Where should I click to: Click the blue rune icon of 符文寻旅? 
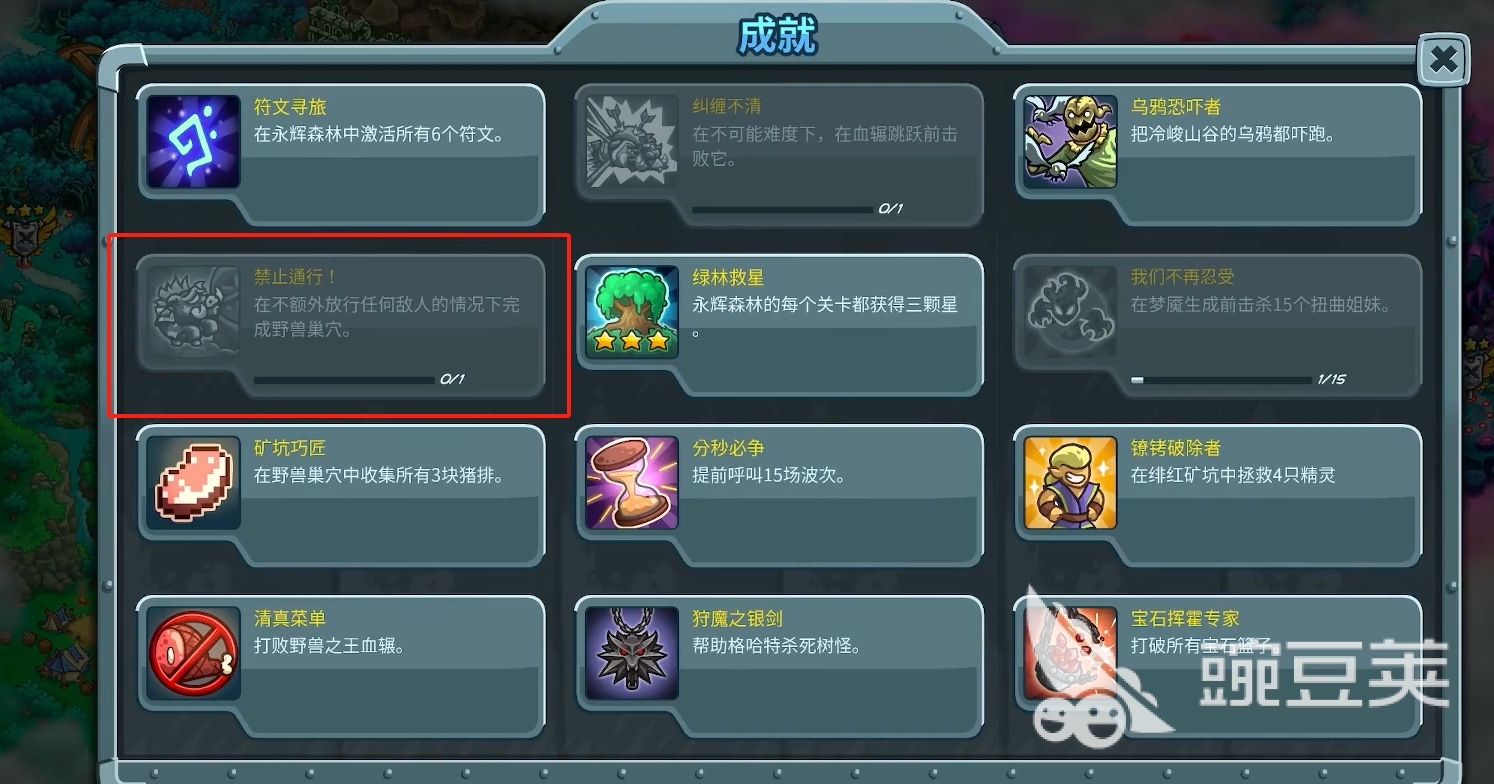click(194, 142)
